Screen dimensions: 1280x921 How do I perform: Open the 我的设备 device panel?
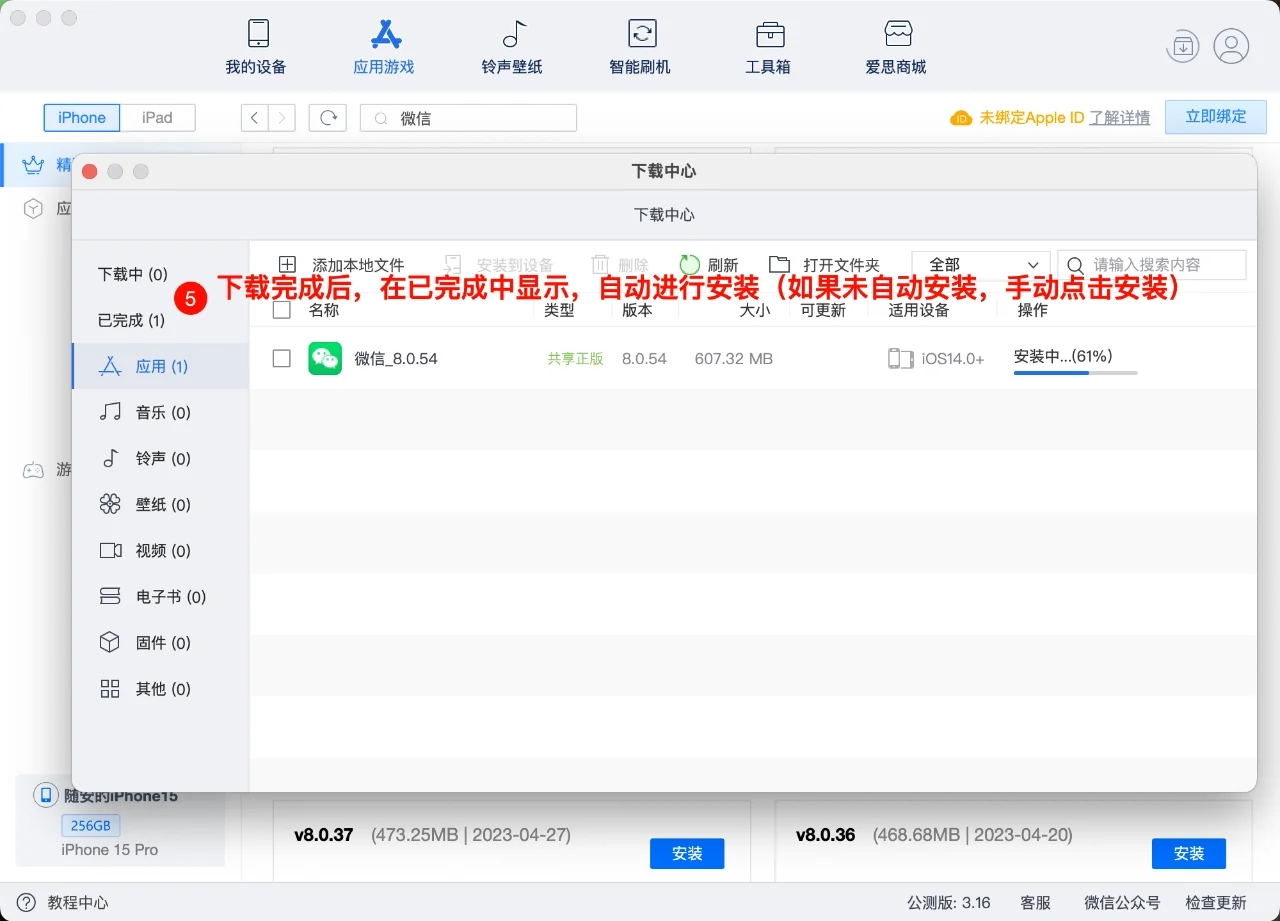(257, 45)
